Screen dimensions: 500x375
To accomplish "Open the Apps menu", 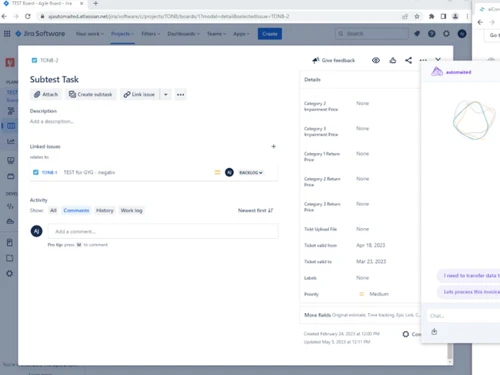I will [241, 34].
